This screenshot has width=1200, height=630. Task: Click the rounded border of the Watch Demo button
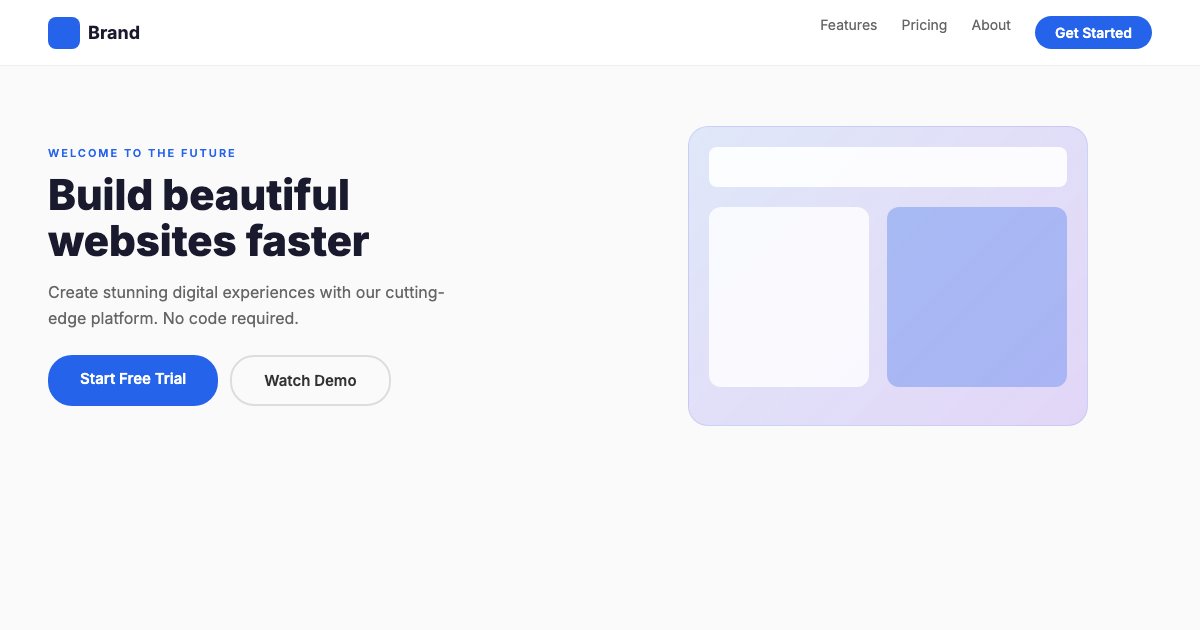[x=310, y=358]
